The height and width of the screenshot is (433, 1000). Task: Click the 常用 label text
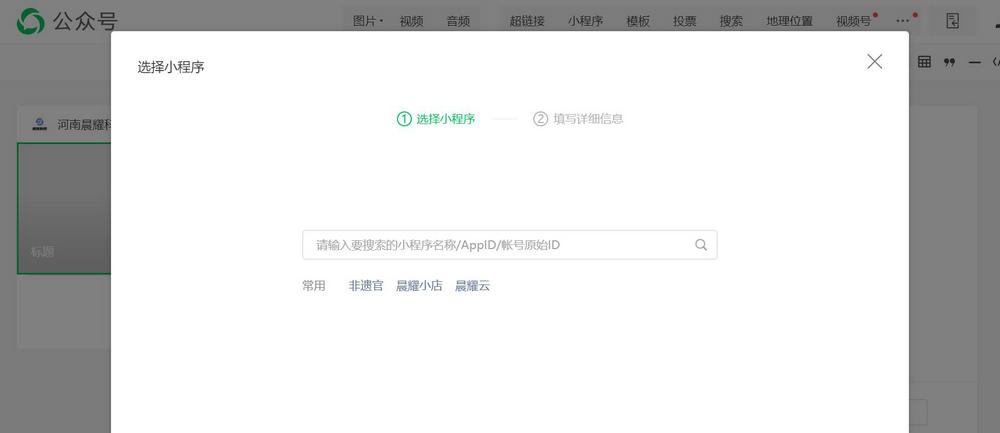314,286
